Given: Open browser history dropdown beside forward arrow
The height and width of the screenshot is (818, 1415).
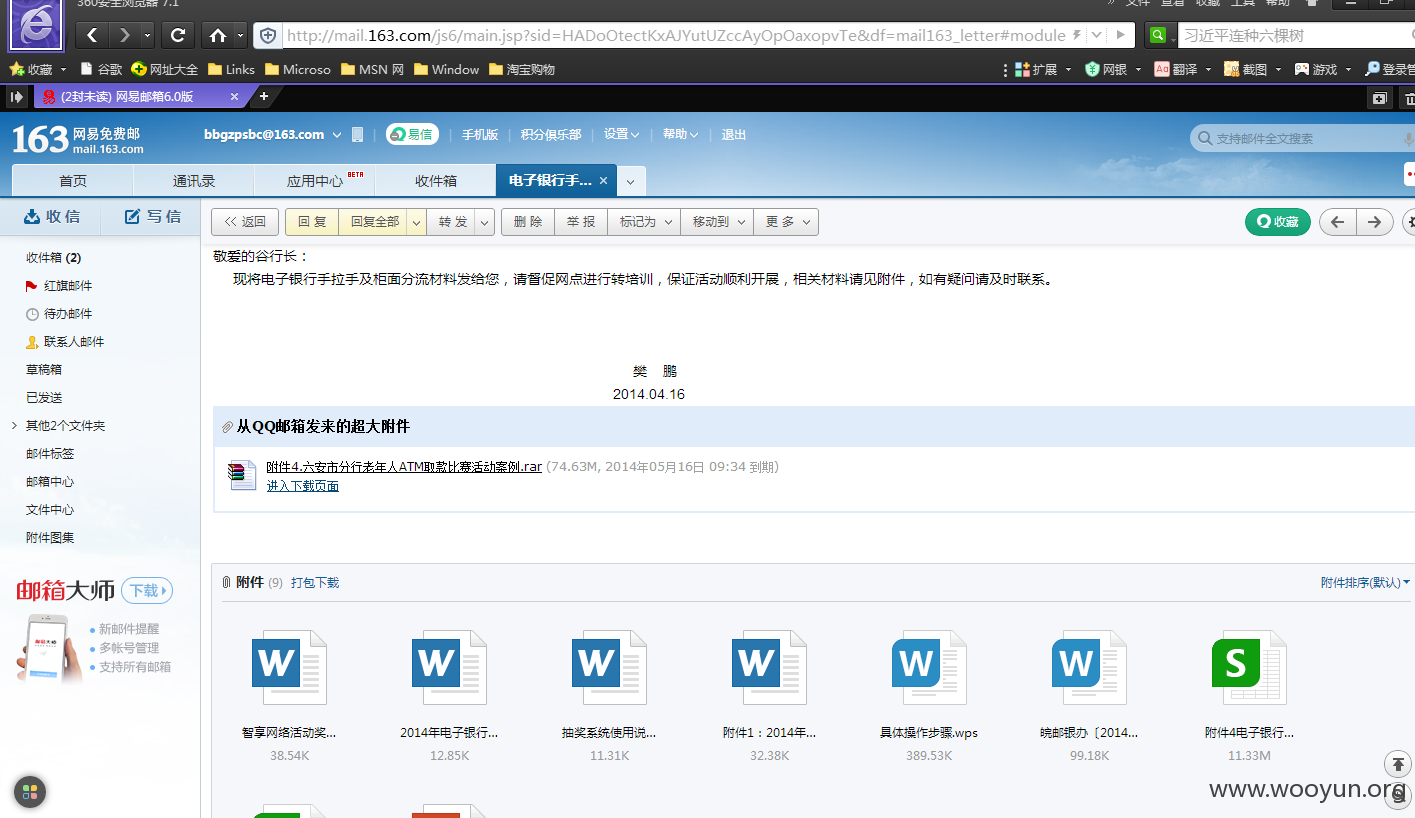Looking at the screenshot, I should pyautogui.click(x=148, y=36).
